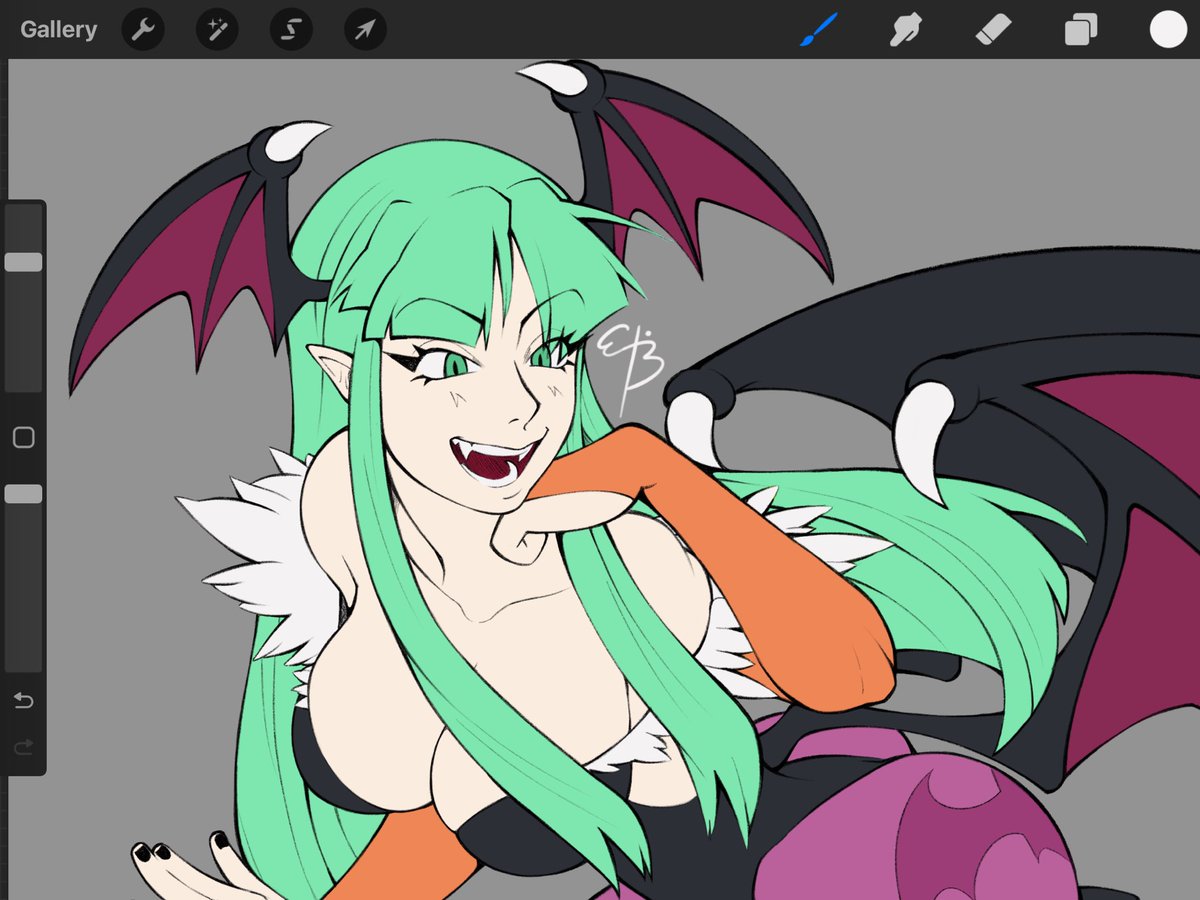1200x900 pixels.
Task: Open the Layers panel
Action: pyautogui.click(x=1081, y=30)
